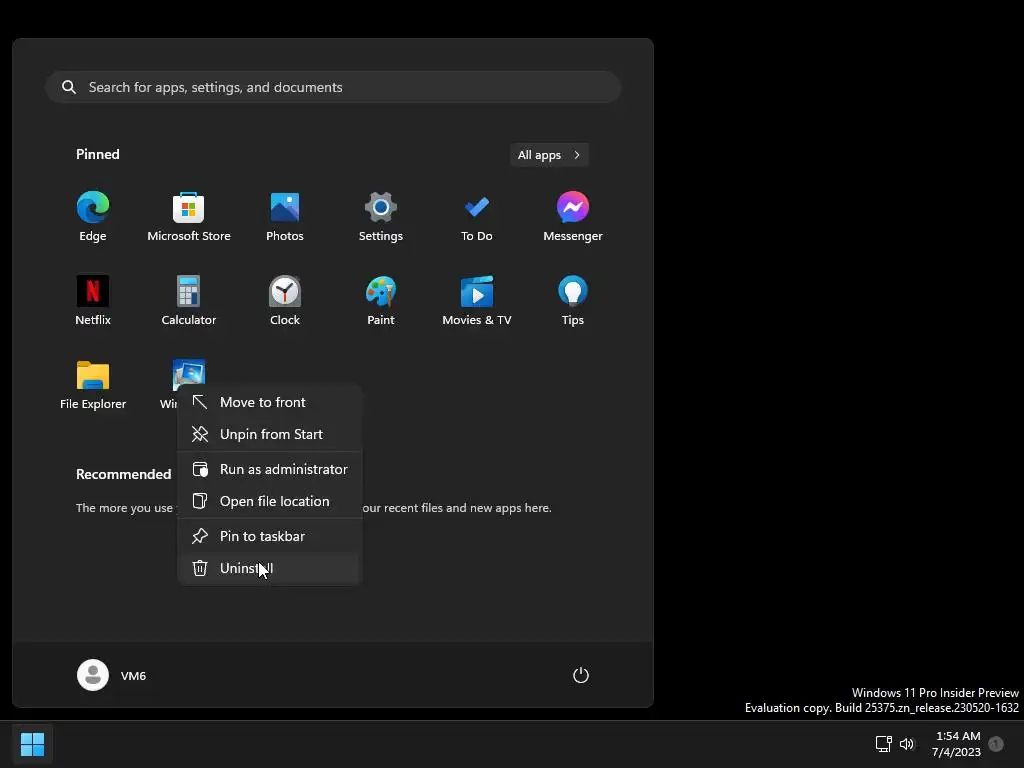Click the partially hidden pinned app icon behind menu
1024x768 pixels.
(189, 374)
